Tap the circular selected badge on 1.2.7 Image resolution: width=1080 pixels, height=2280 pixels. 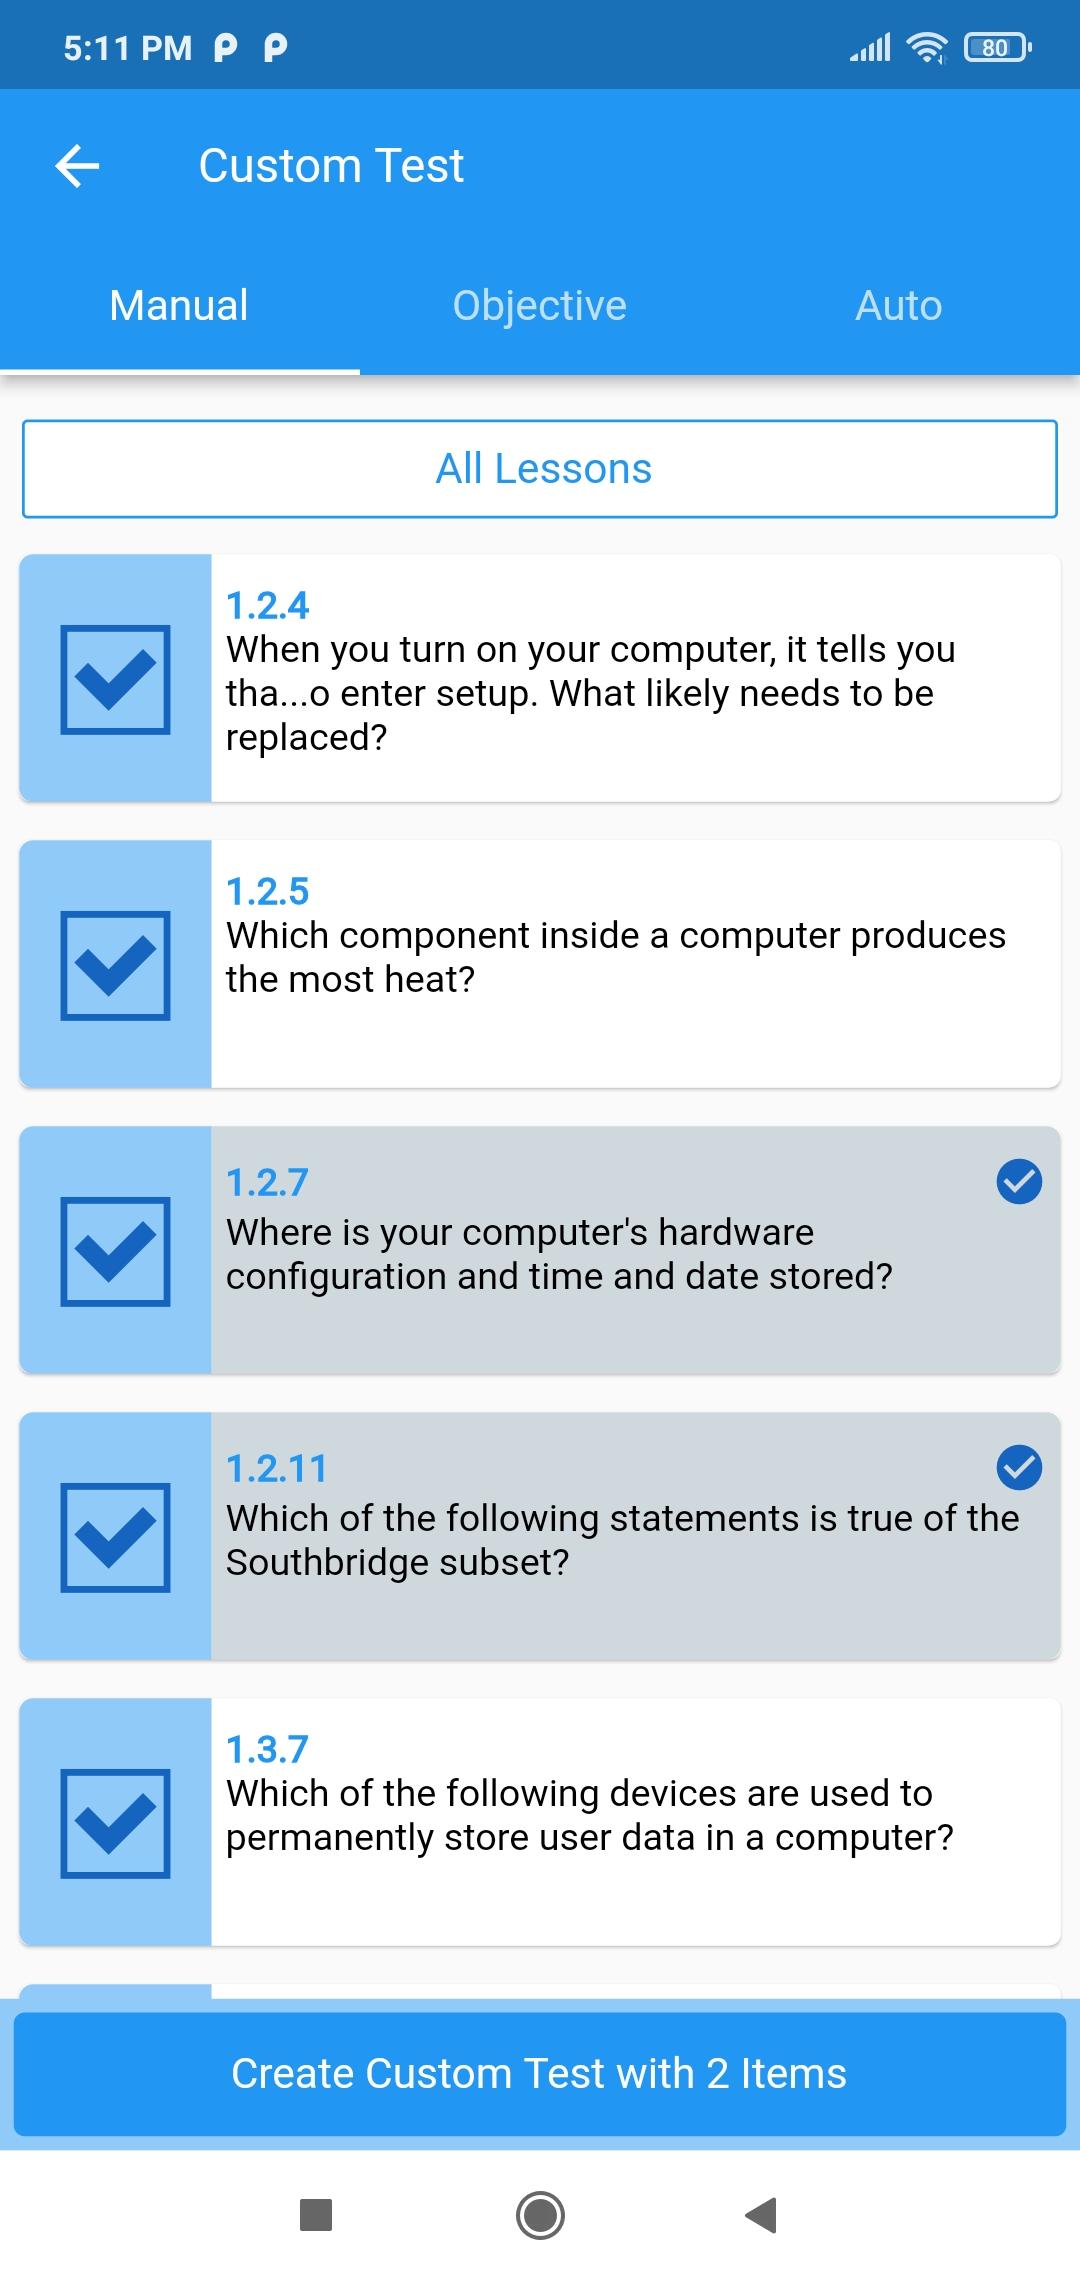point(1019,1182)
